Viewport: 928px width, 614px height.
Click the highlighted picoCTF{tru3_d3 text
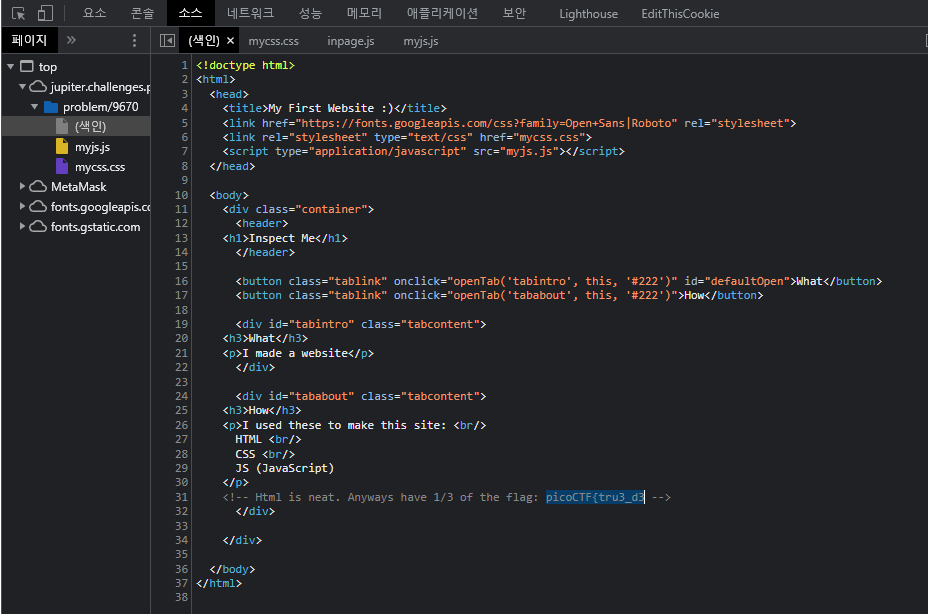595,497
